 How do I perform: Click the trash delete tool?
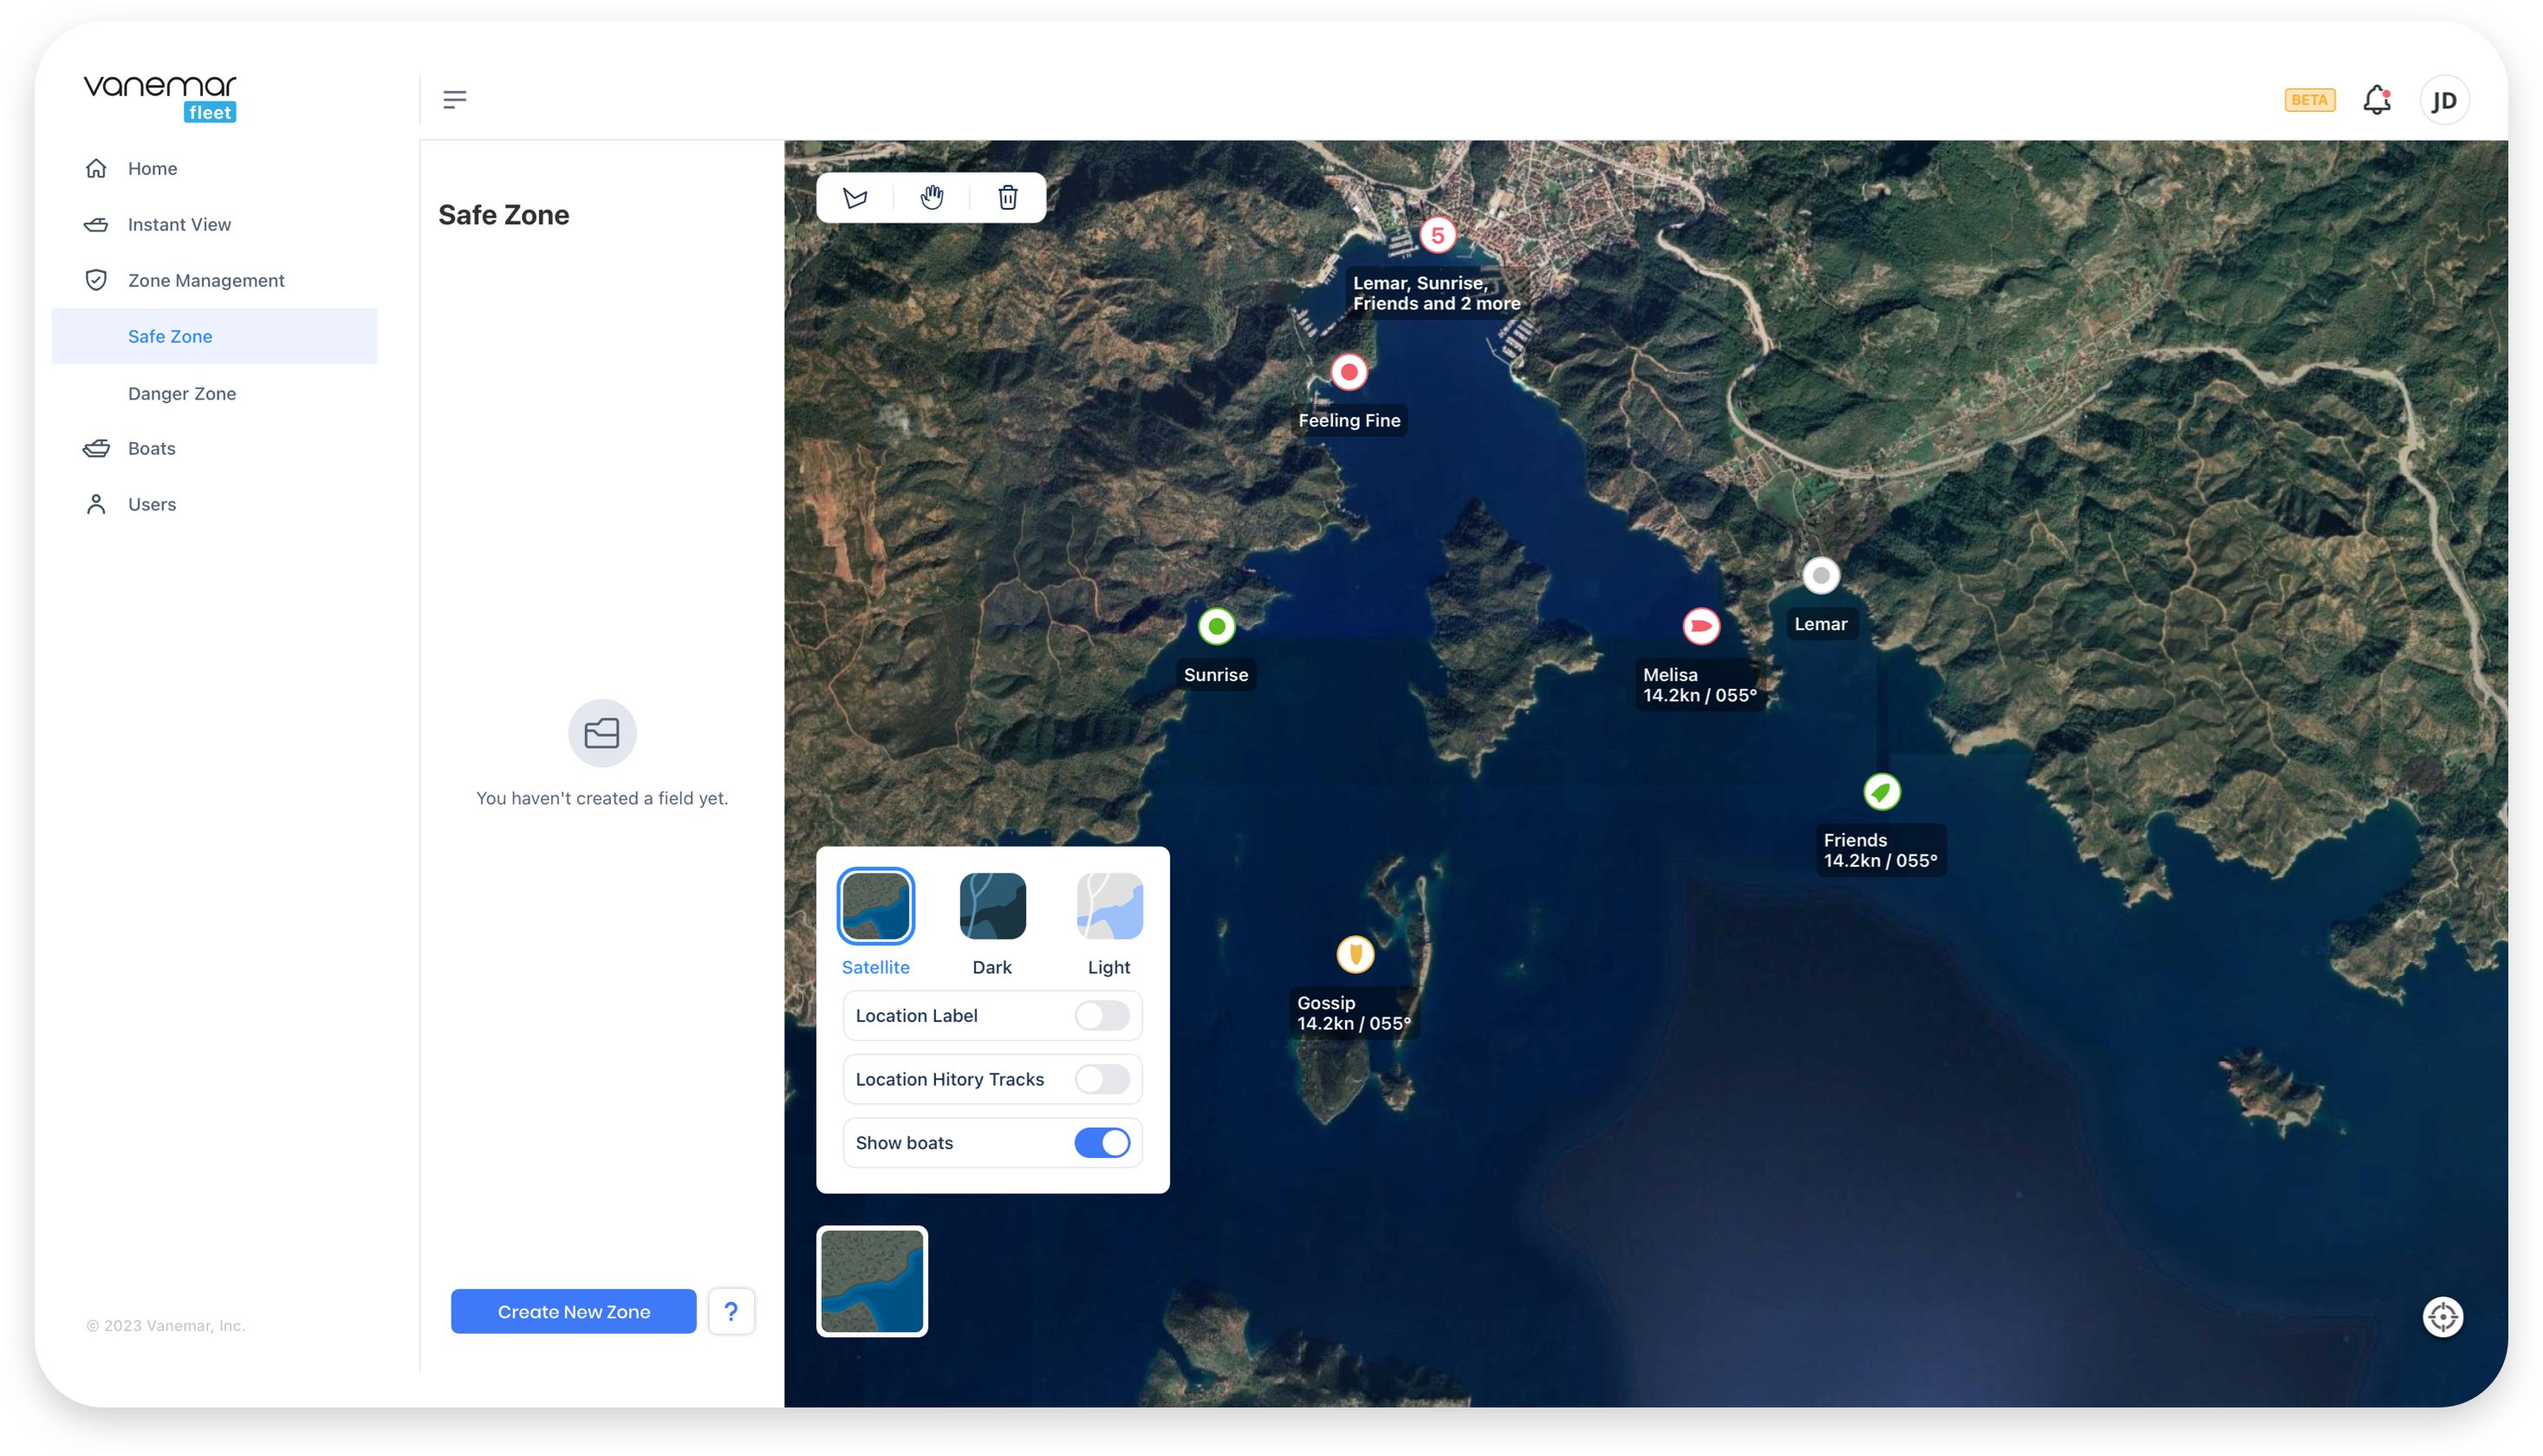coord(1008,197)
